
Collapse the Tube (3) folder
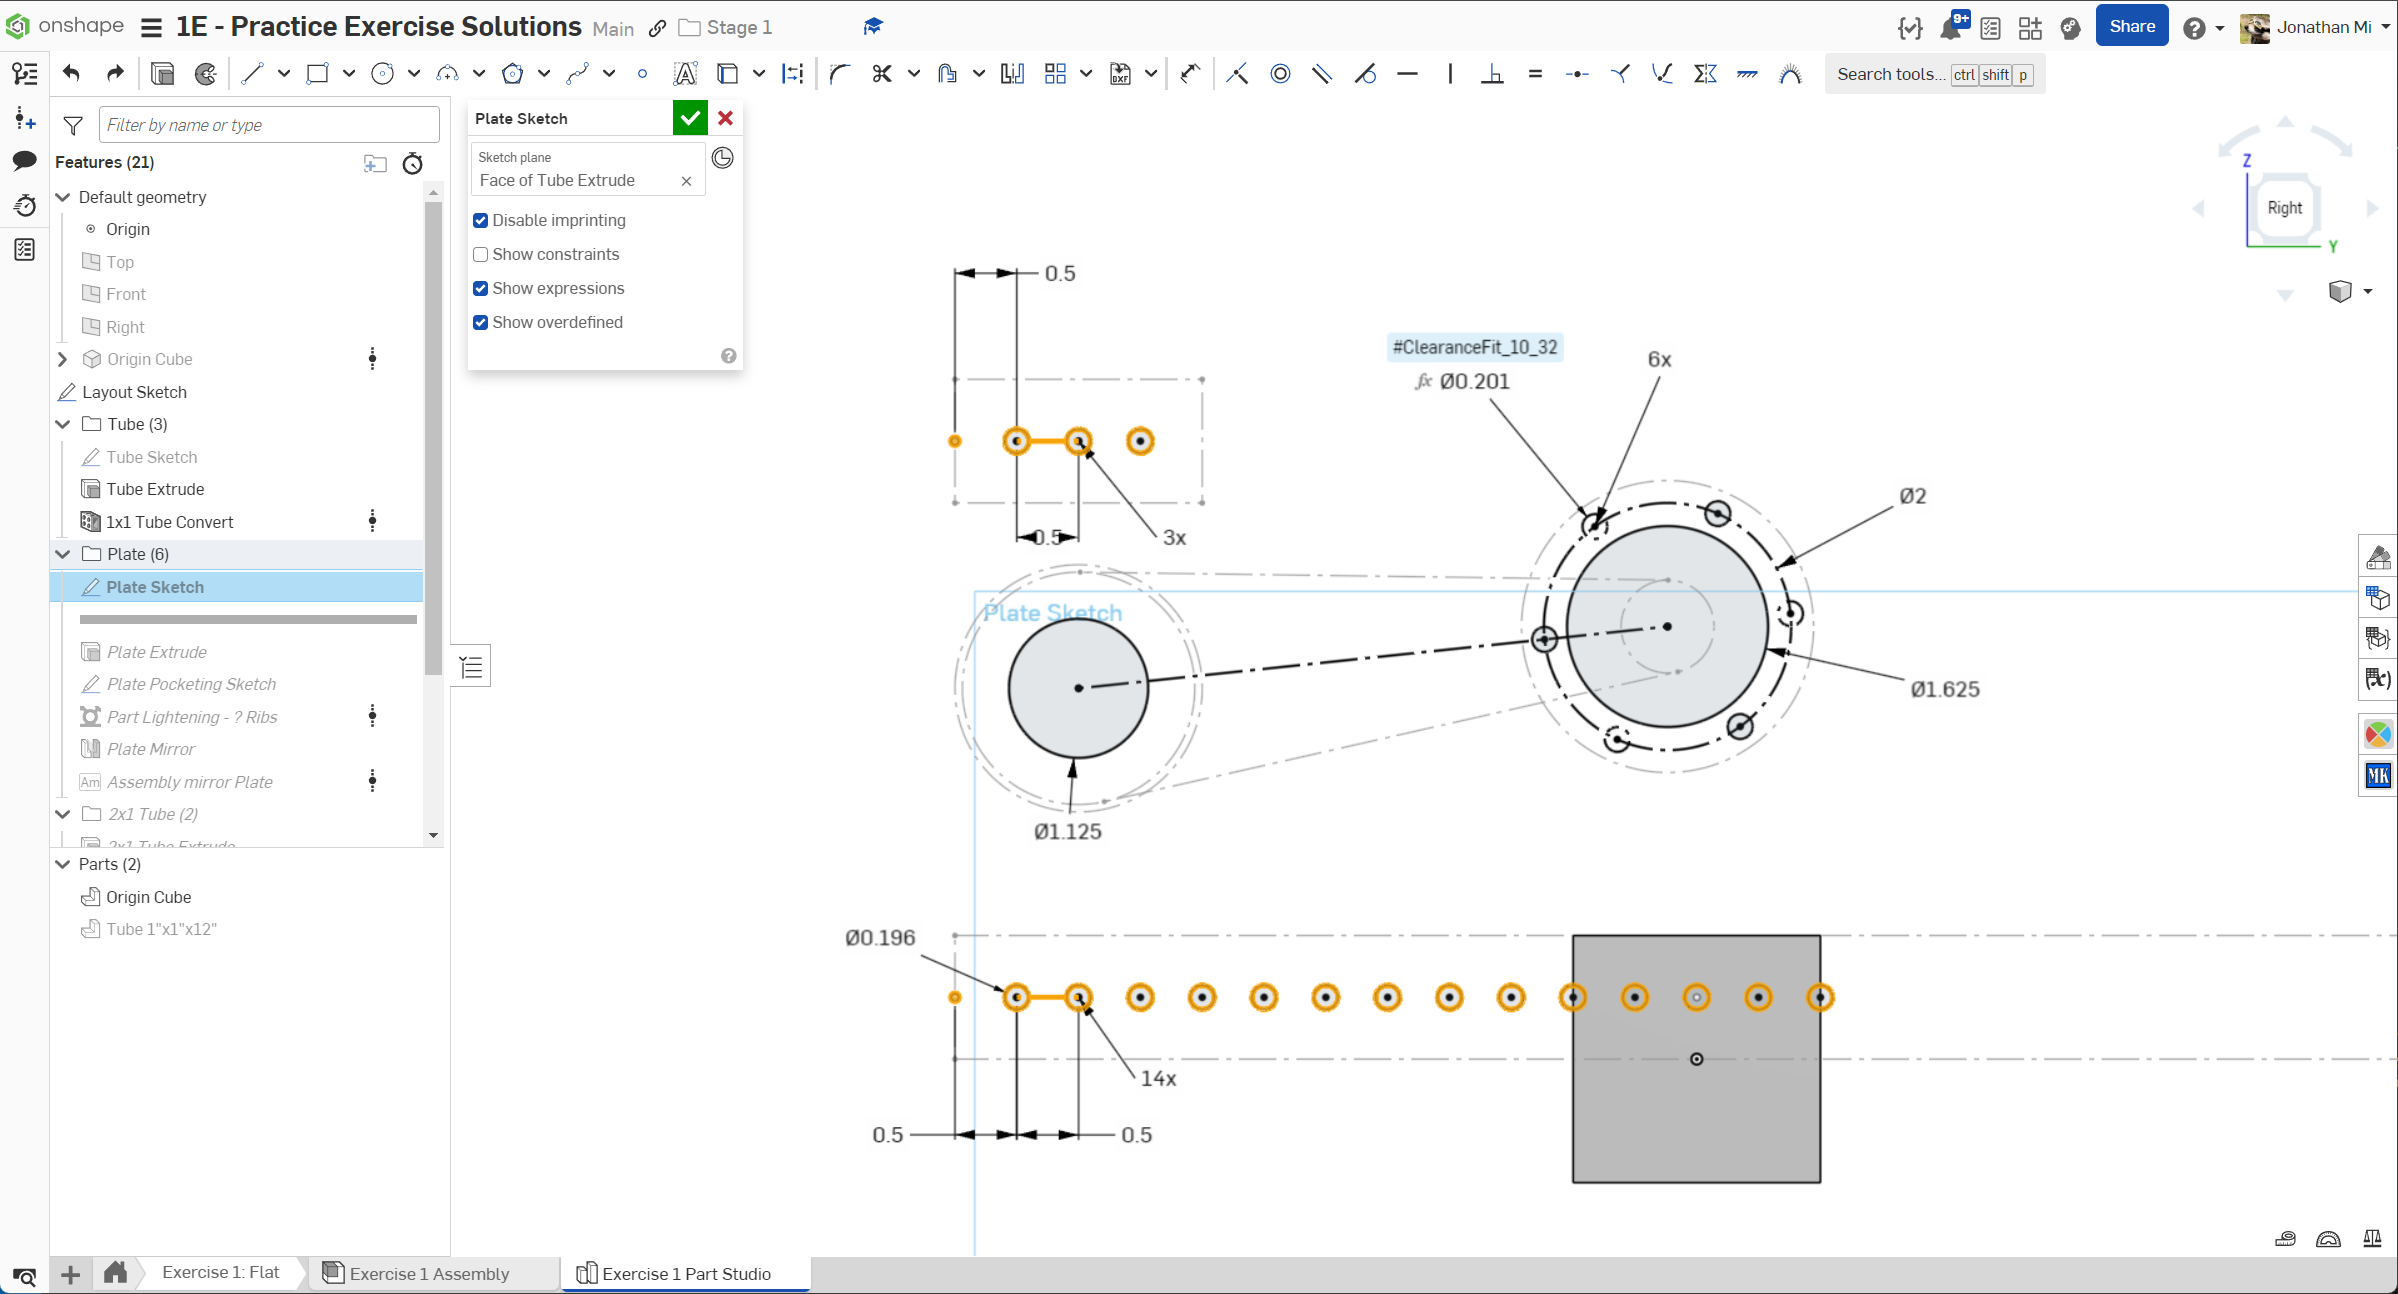tap(63, 424)
